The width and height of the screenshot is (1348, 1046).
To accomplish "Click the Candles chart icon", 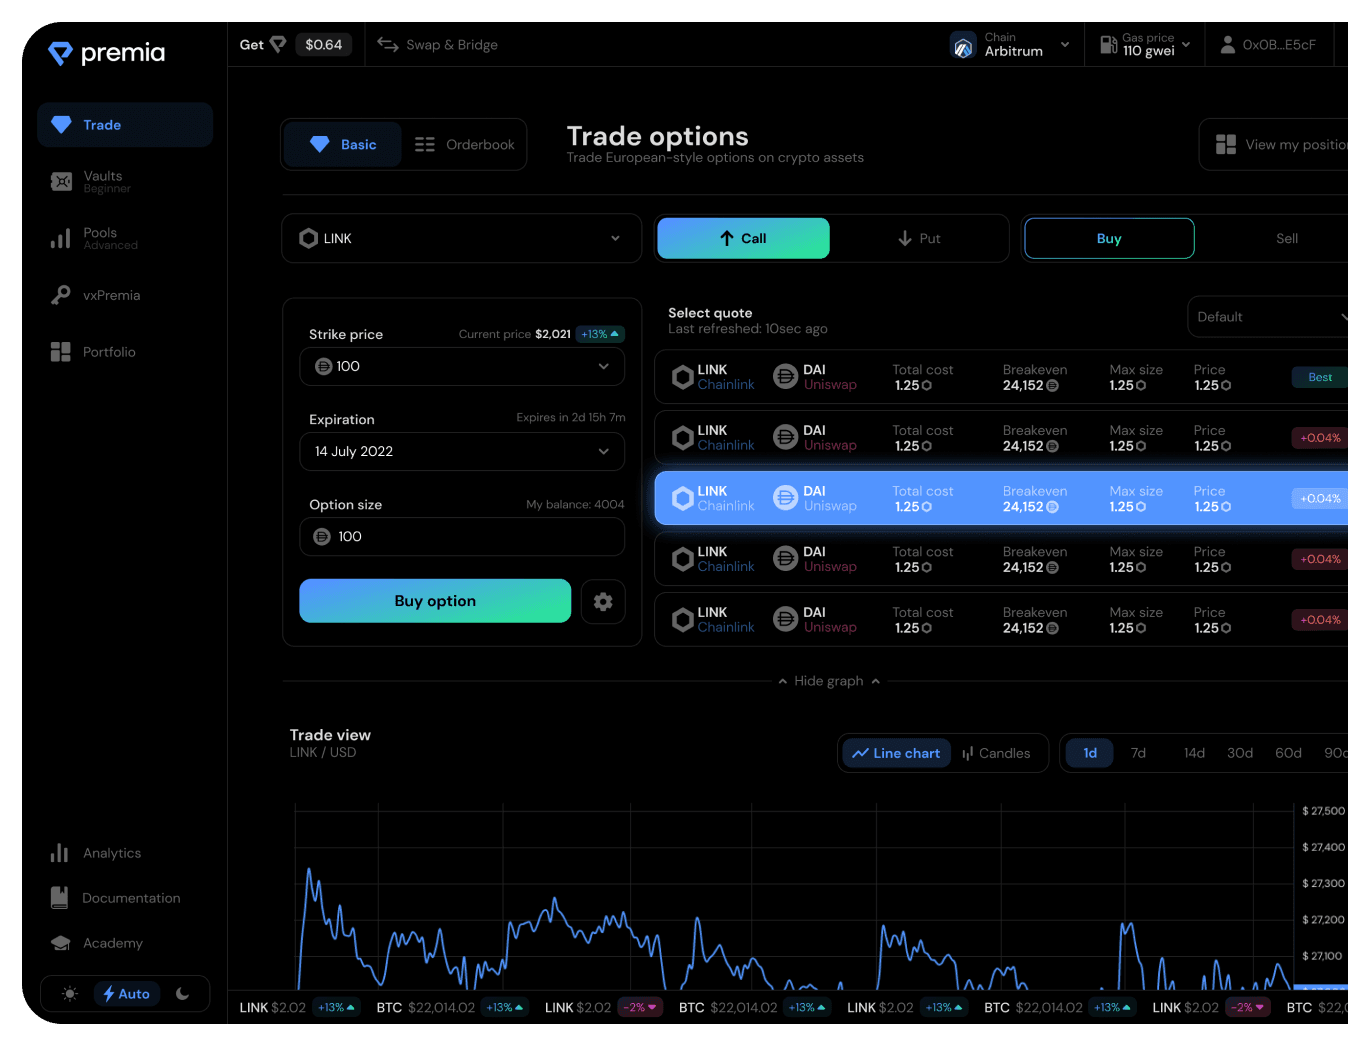I will point(967,753).
